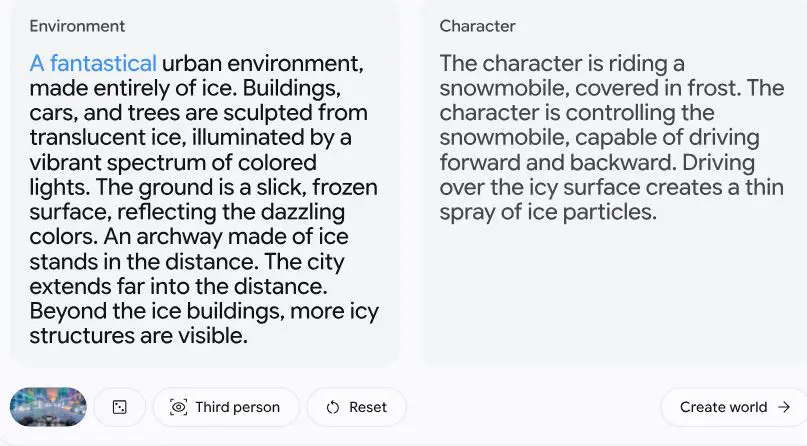Viewport: 807px width, 446px height.
Task: Click the circular Reset arrow icon
Action: 333,407
